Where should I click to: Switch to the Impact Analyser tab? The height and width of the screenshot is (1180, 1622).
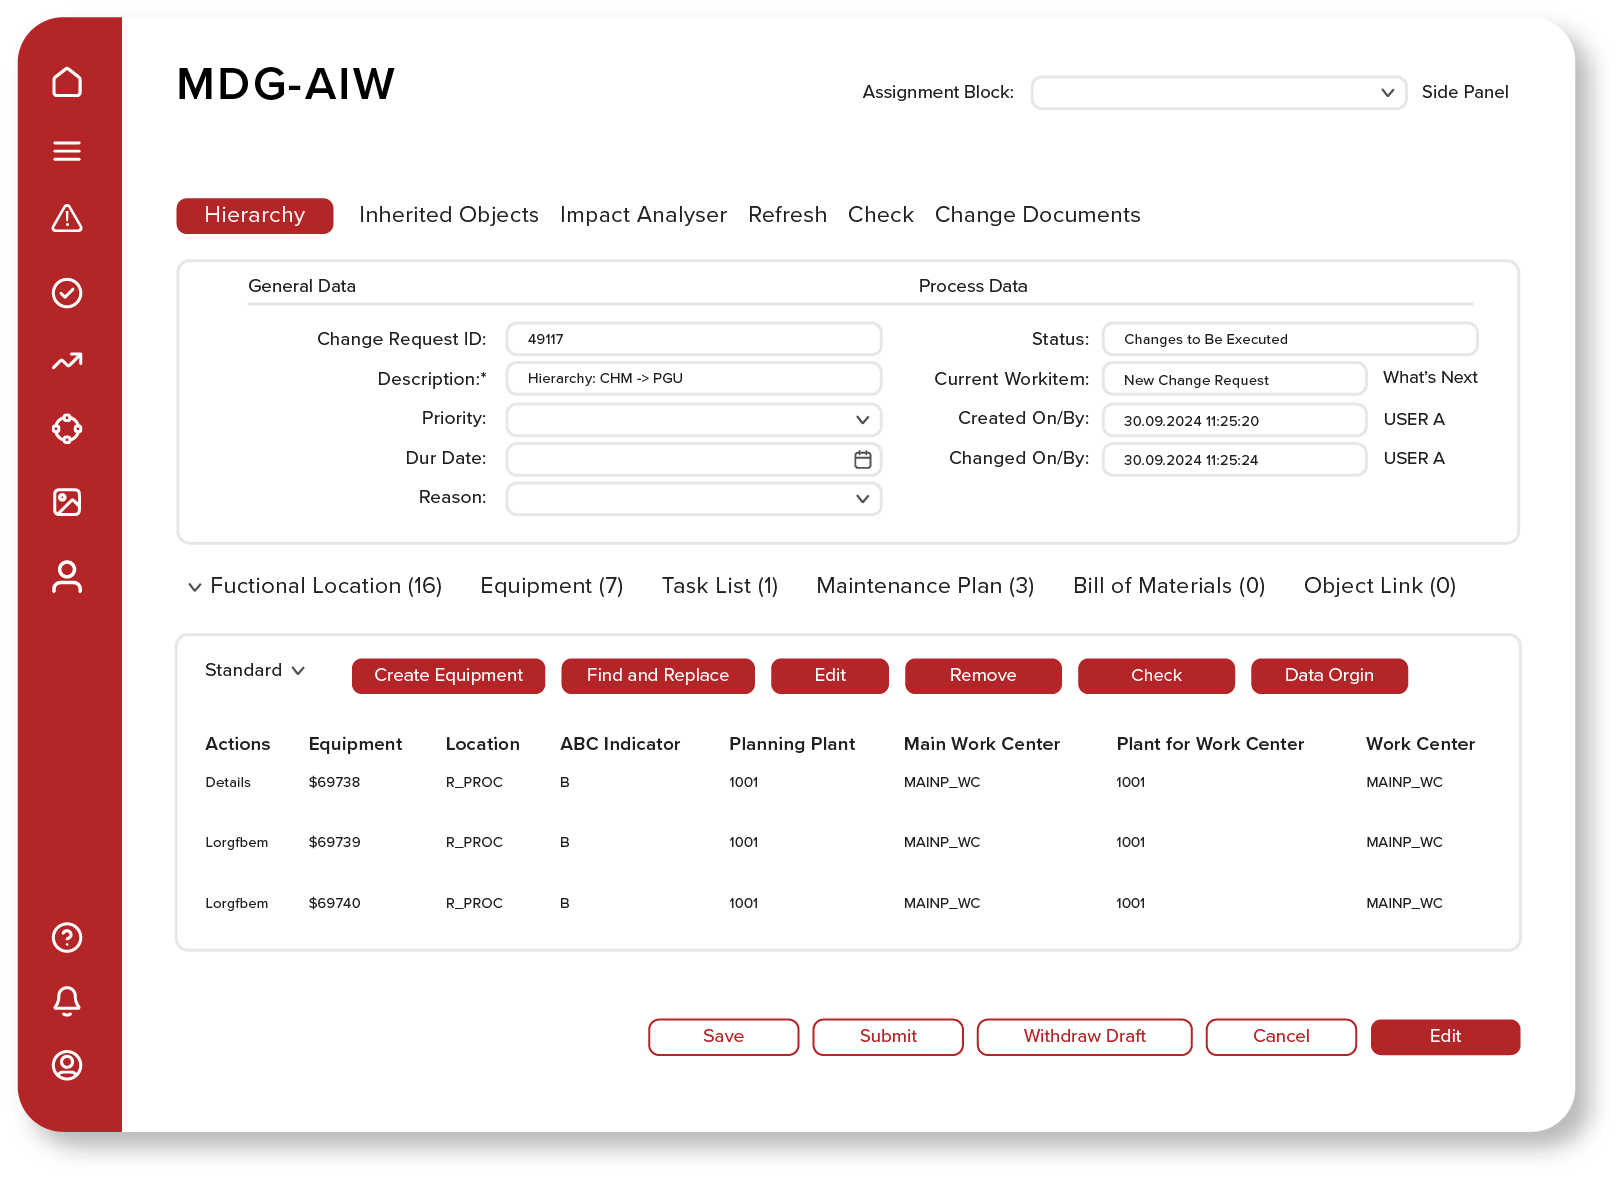point(643,214)
